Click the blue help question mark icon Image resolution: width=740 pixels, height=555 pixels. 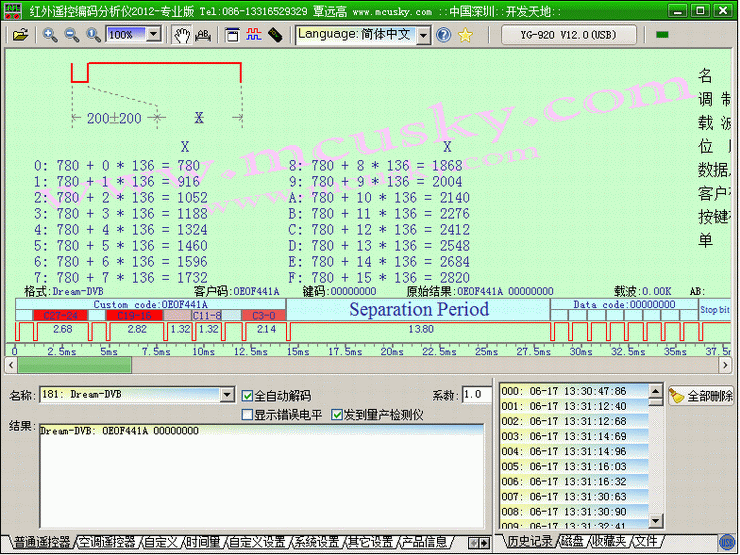(x=443, y=34)
